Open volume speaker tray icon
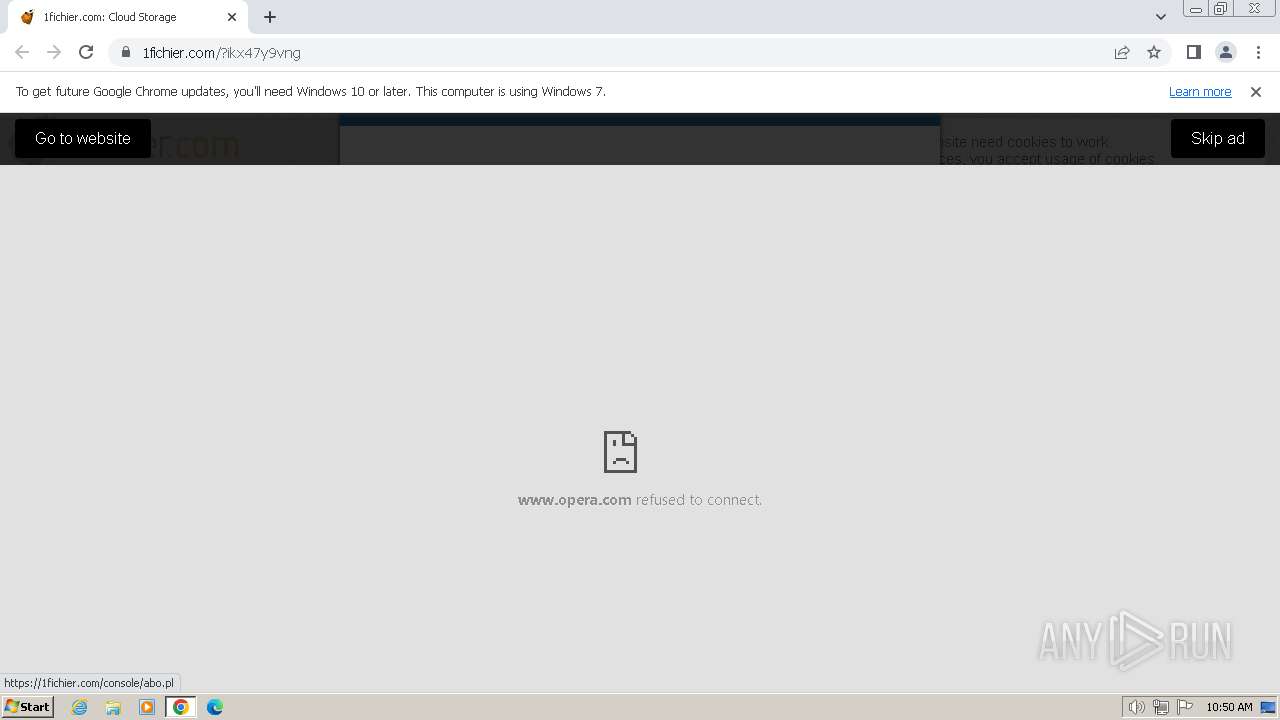 pyautogui.click(x=1137, y=707)
